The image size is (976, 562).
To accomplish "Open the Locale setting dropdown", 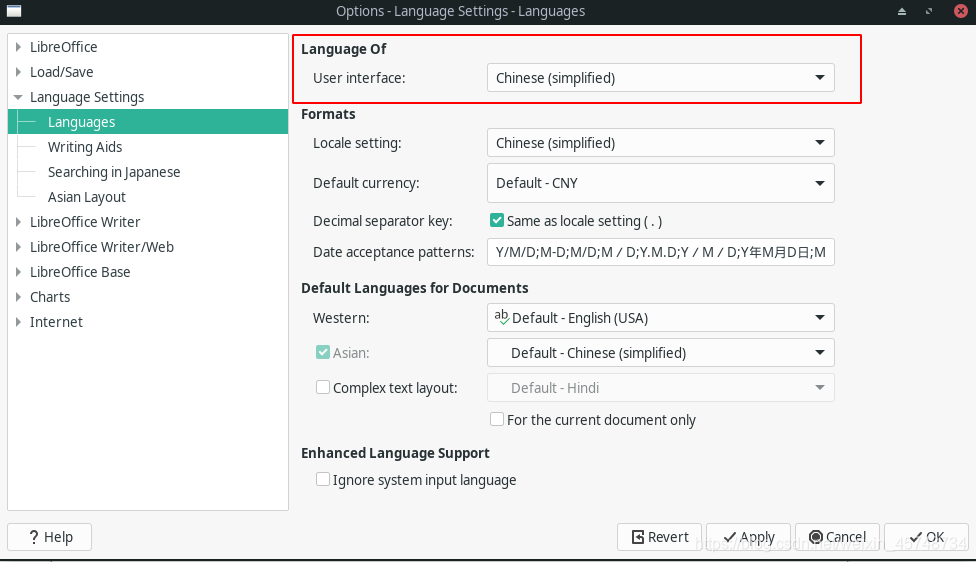I will point(660,143).
